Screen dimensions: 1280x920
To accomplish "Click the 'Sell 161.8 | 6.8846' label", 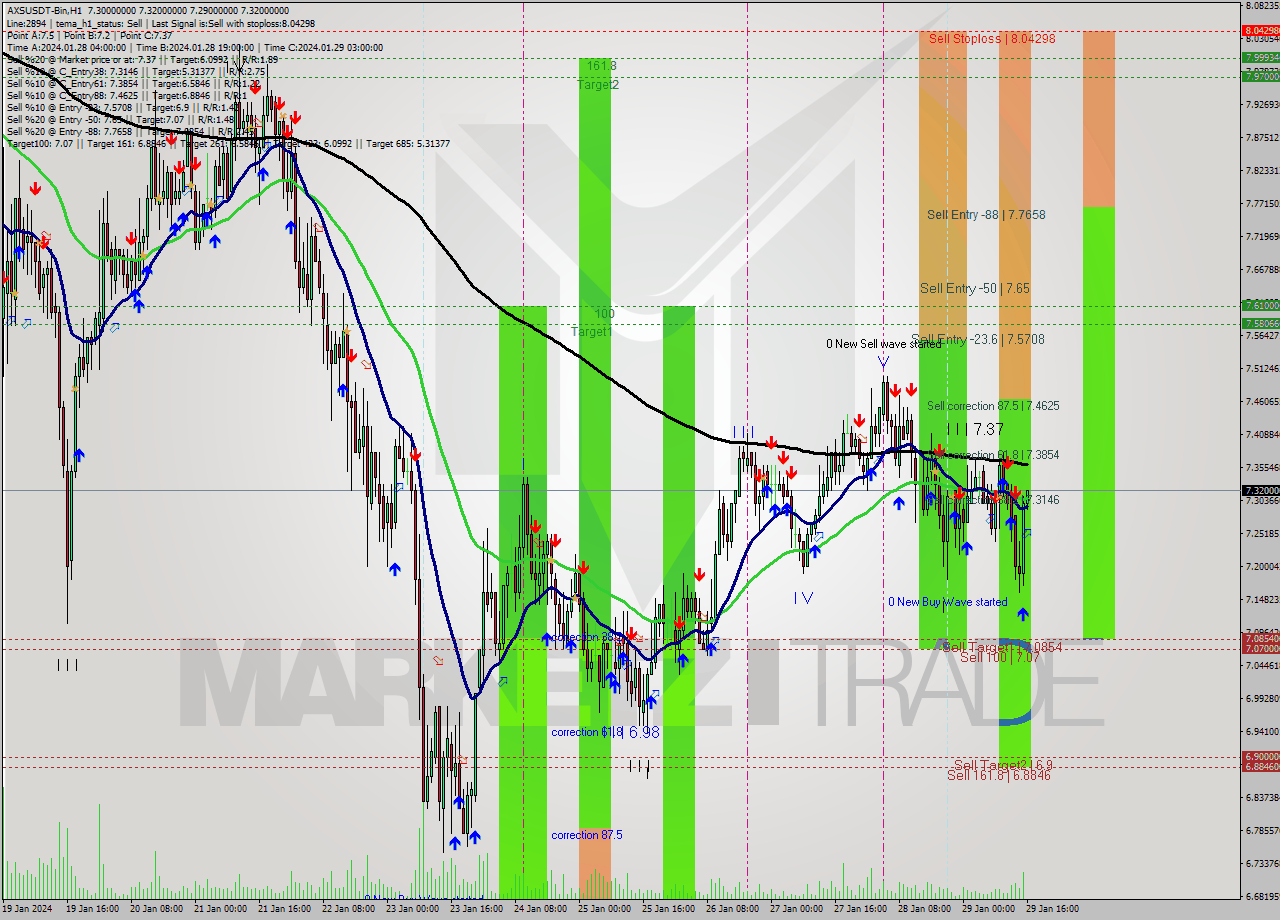I will pos(999,775).
